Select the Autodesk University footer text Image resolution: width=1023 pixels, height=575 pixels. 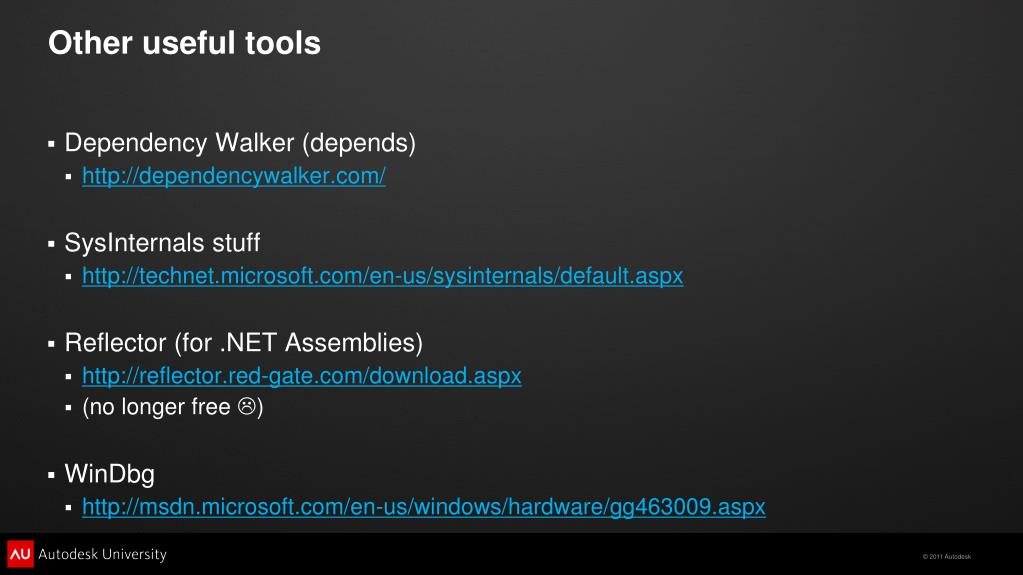tap(102, 554)
